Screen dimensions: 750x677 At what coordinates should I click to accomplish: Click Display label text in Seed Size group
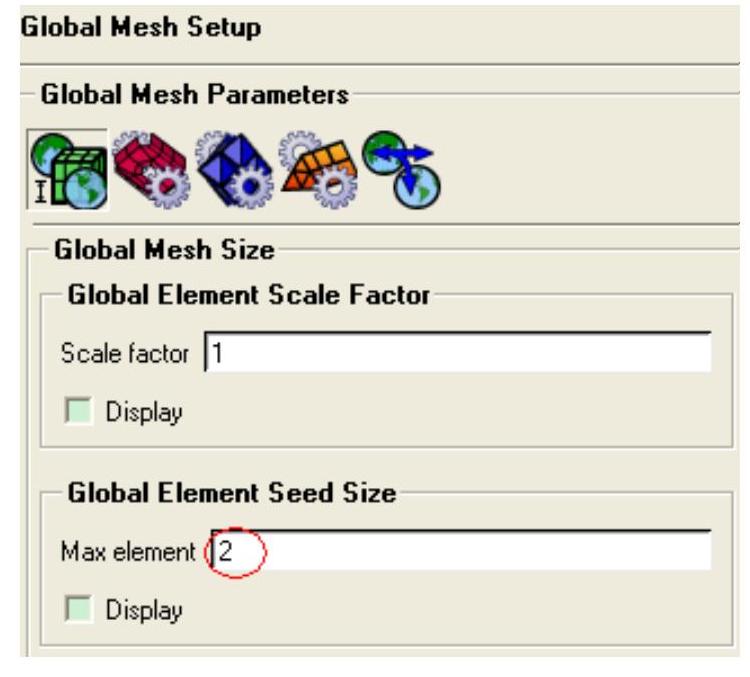[x=144, y=610]
